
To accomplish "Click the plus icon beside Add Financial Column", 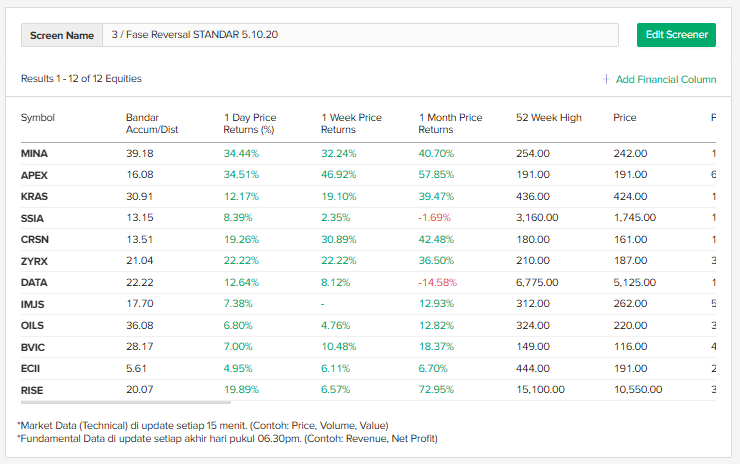I will tap(606, 79).
